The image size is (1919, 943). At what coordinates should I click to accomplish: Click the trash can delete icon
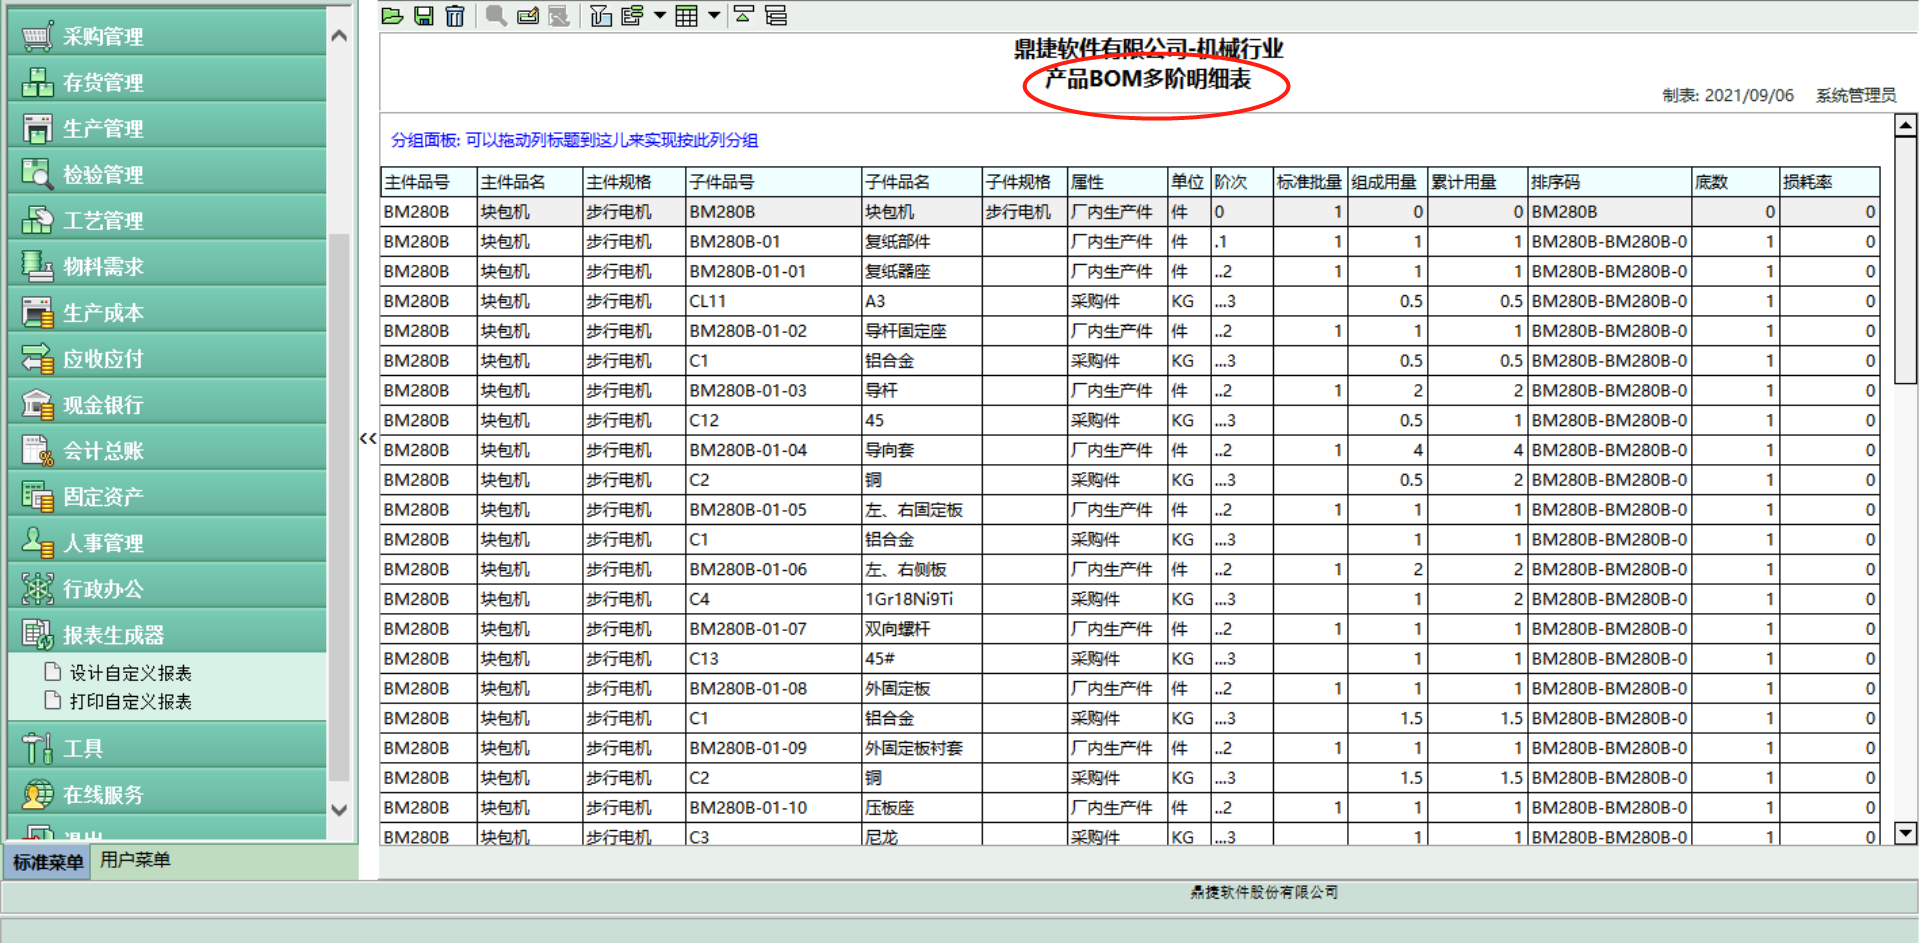tap(455, 16)
